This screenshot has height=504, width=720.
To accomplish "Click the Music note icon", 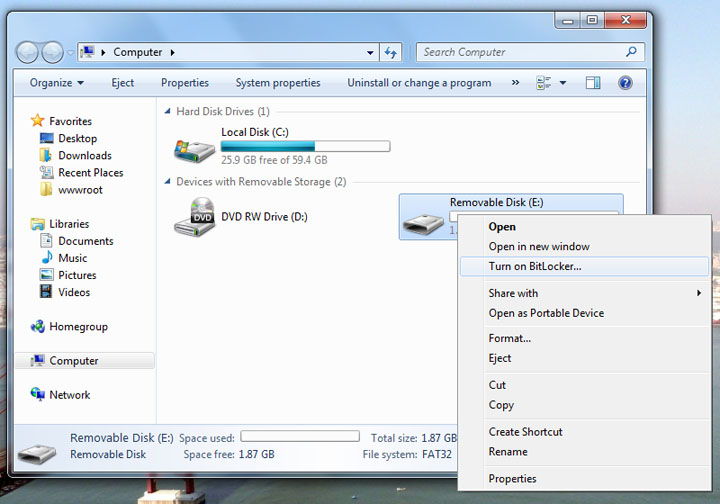I will [x=46, y=258].
